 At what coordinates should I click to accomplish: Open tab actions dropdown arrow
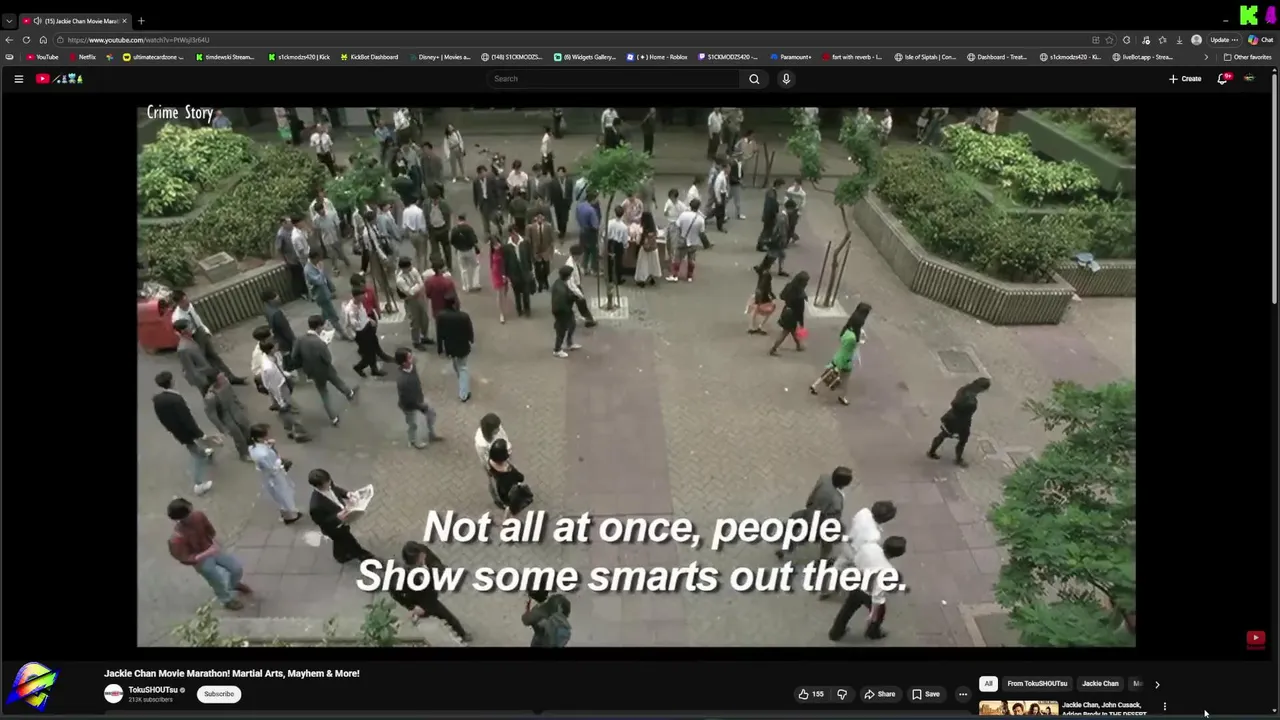[9, 21]
